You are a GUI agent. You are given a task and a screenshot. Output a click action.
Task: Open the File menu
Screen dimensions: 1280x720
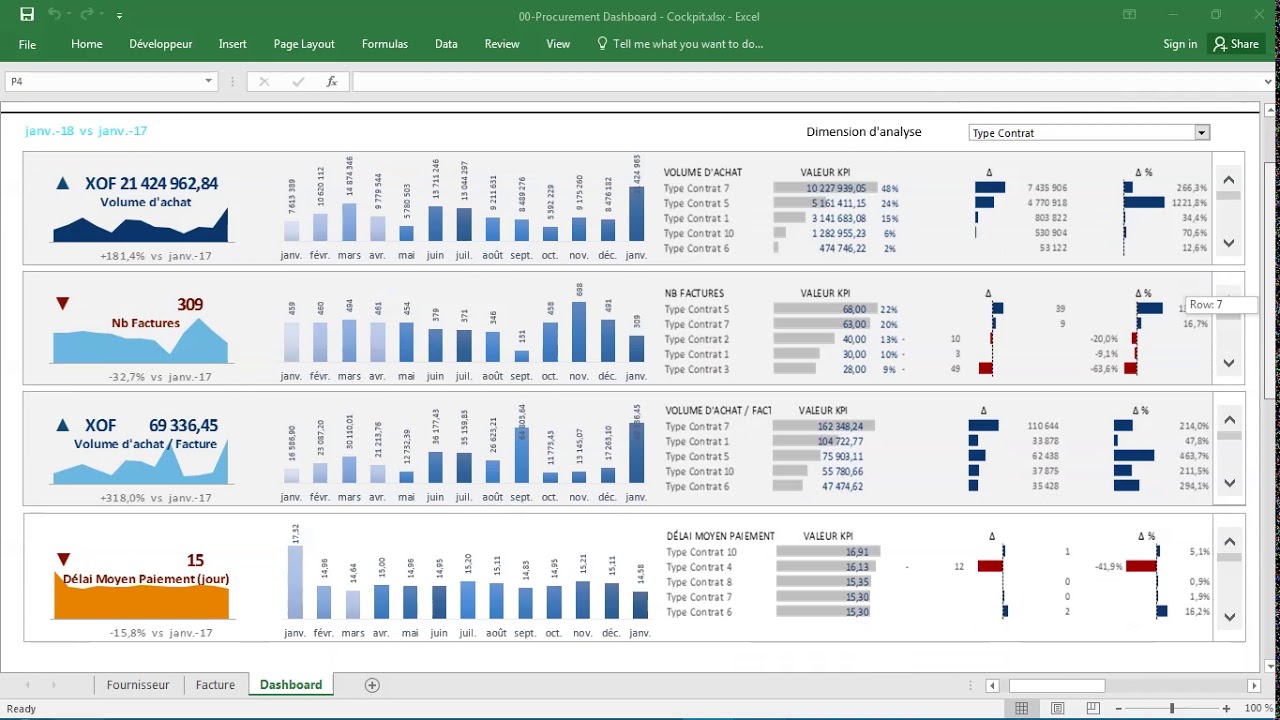(27, 44)
